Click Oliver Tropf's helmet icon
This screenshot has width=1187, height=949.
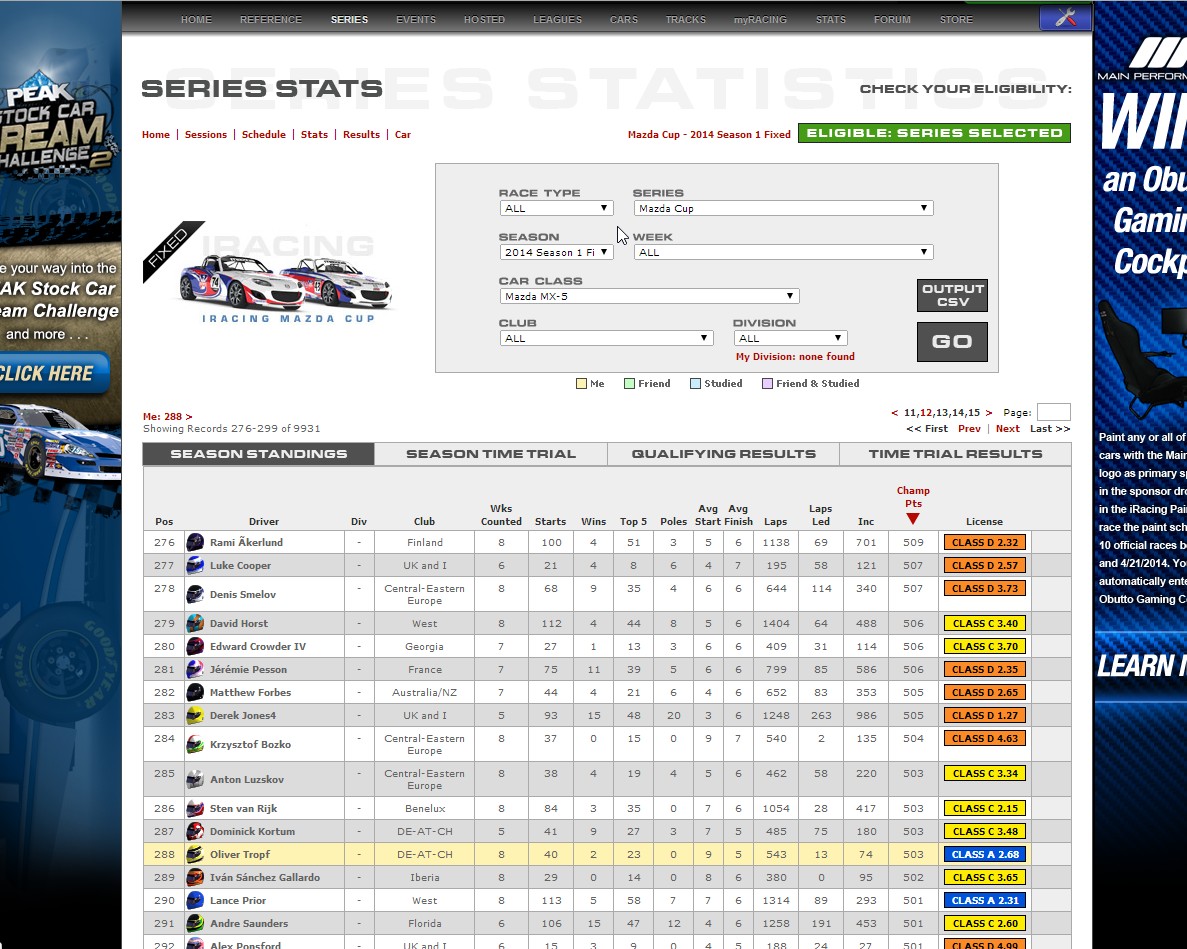[195, 855]
